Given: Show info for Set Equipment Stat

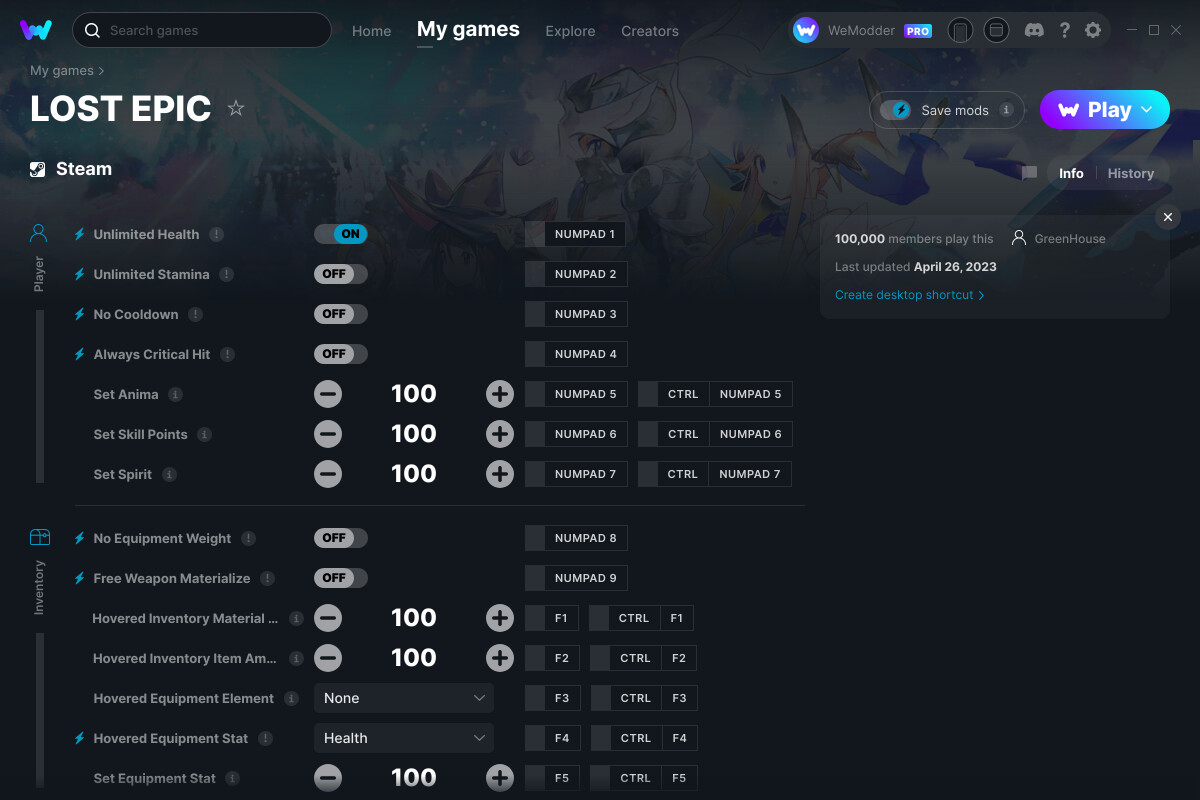Looking at the screenshot, I should [232, 778].
